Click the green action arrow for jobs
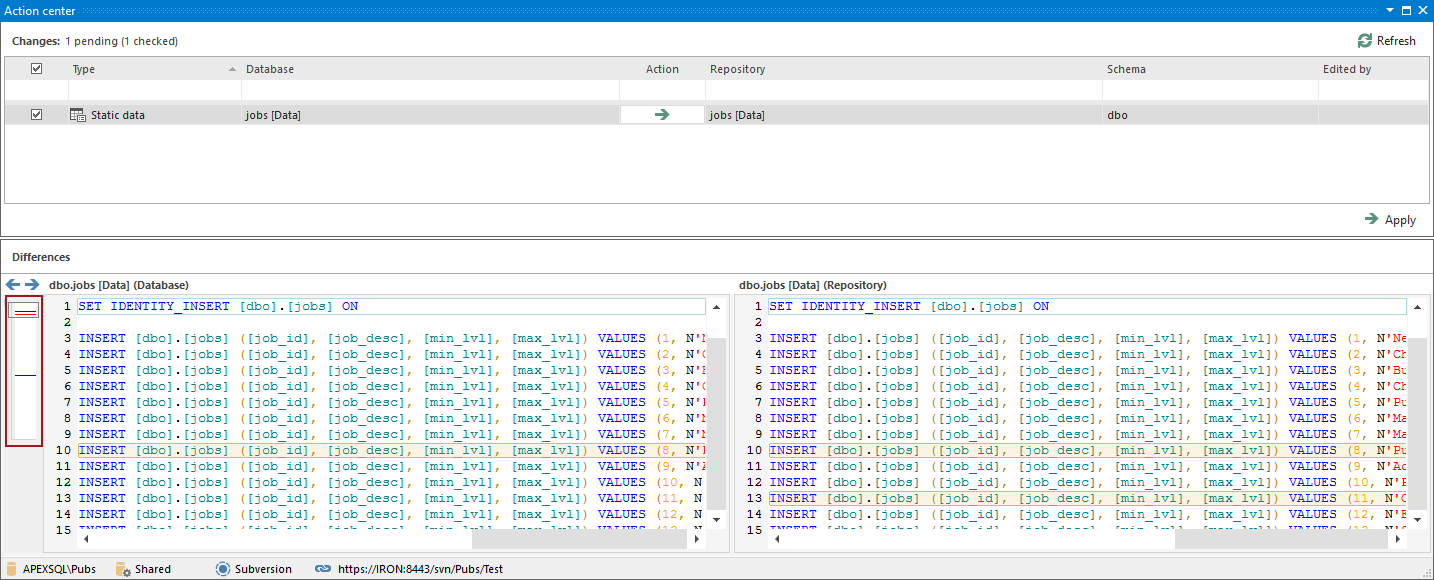 [x=661, y=115]
